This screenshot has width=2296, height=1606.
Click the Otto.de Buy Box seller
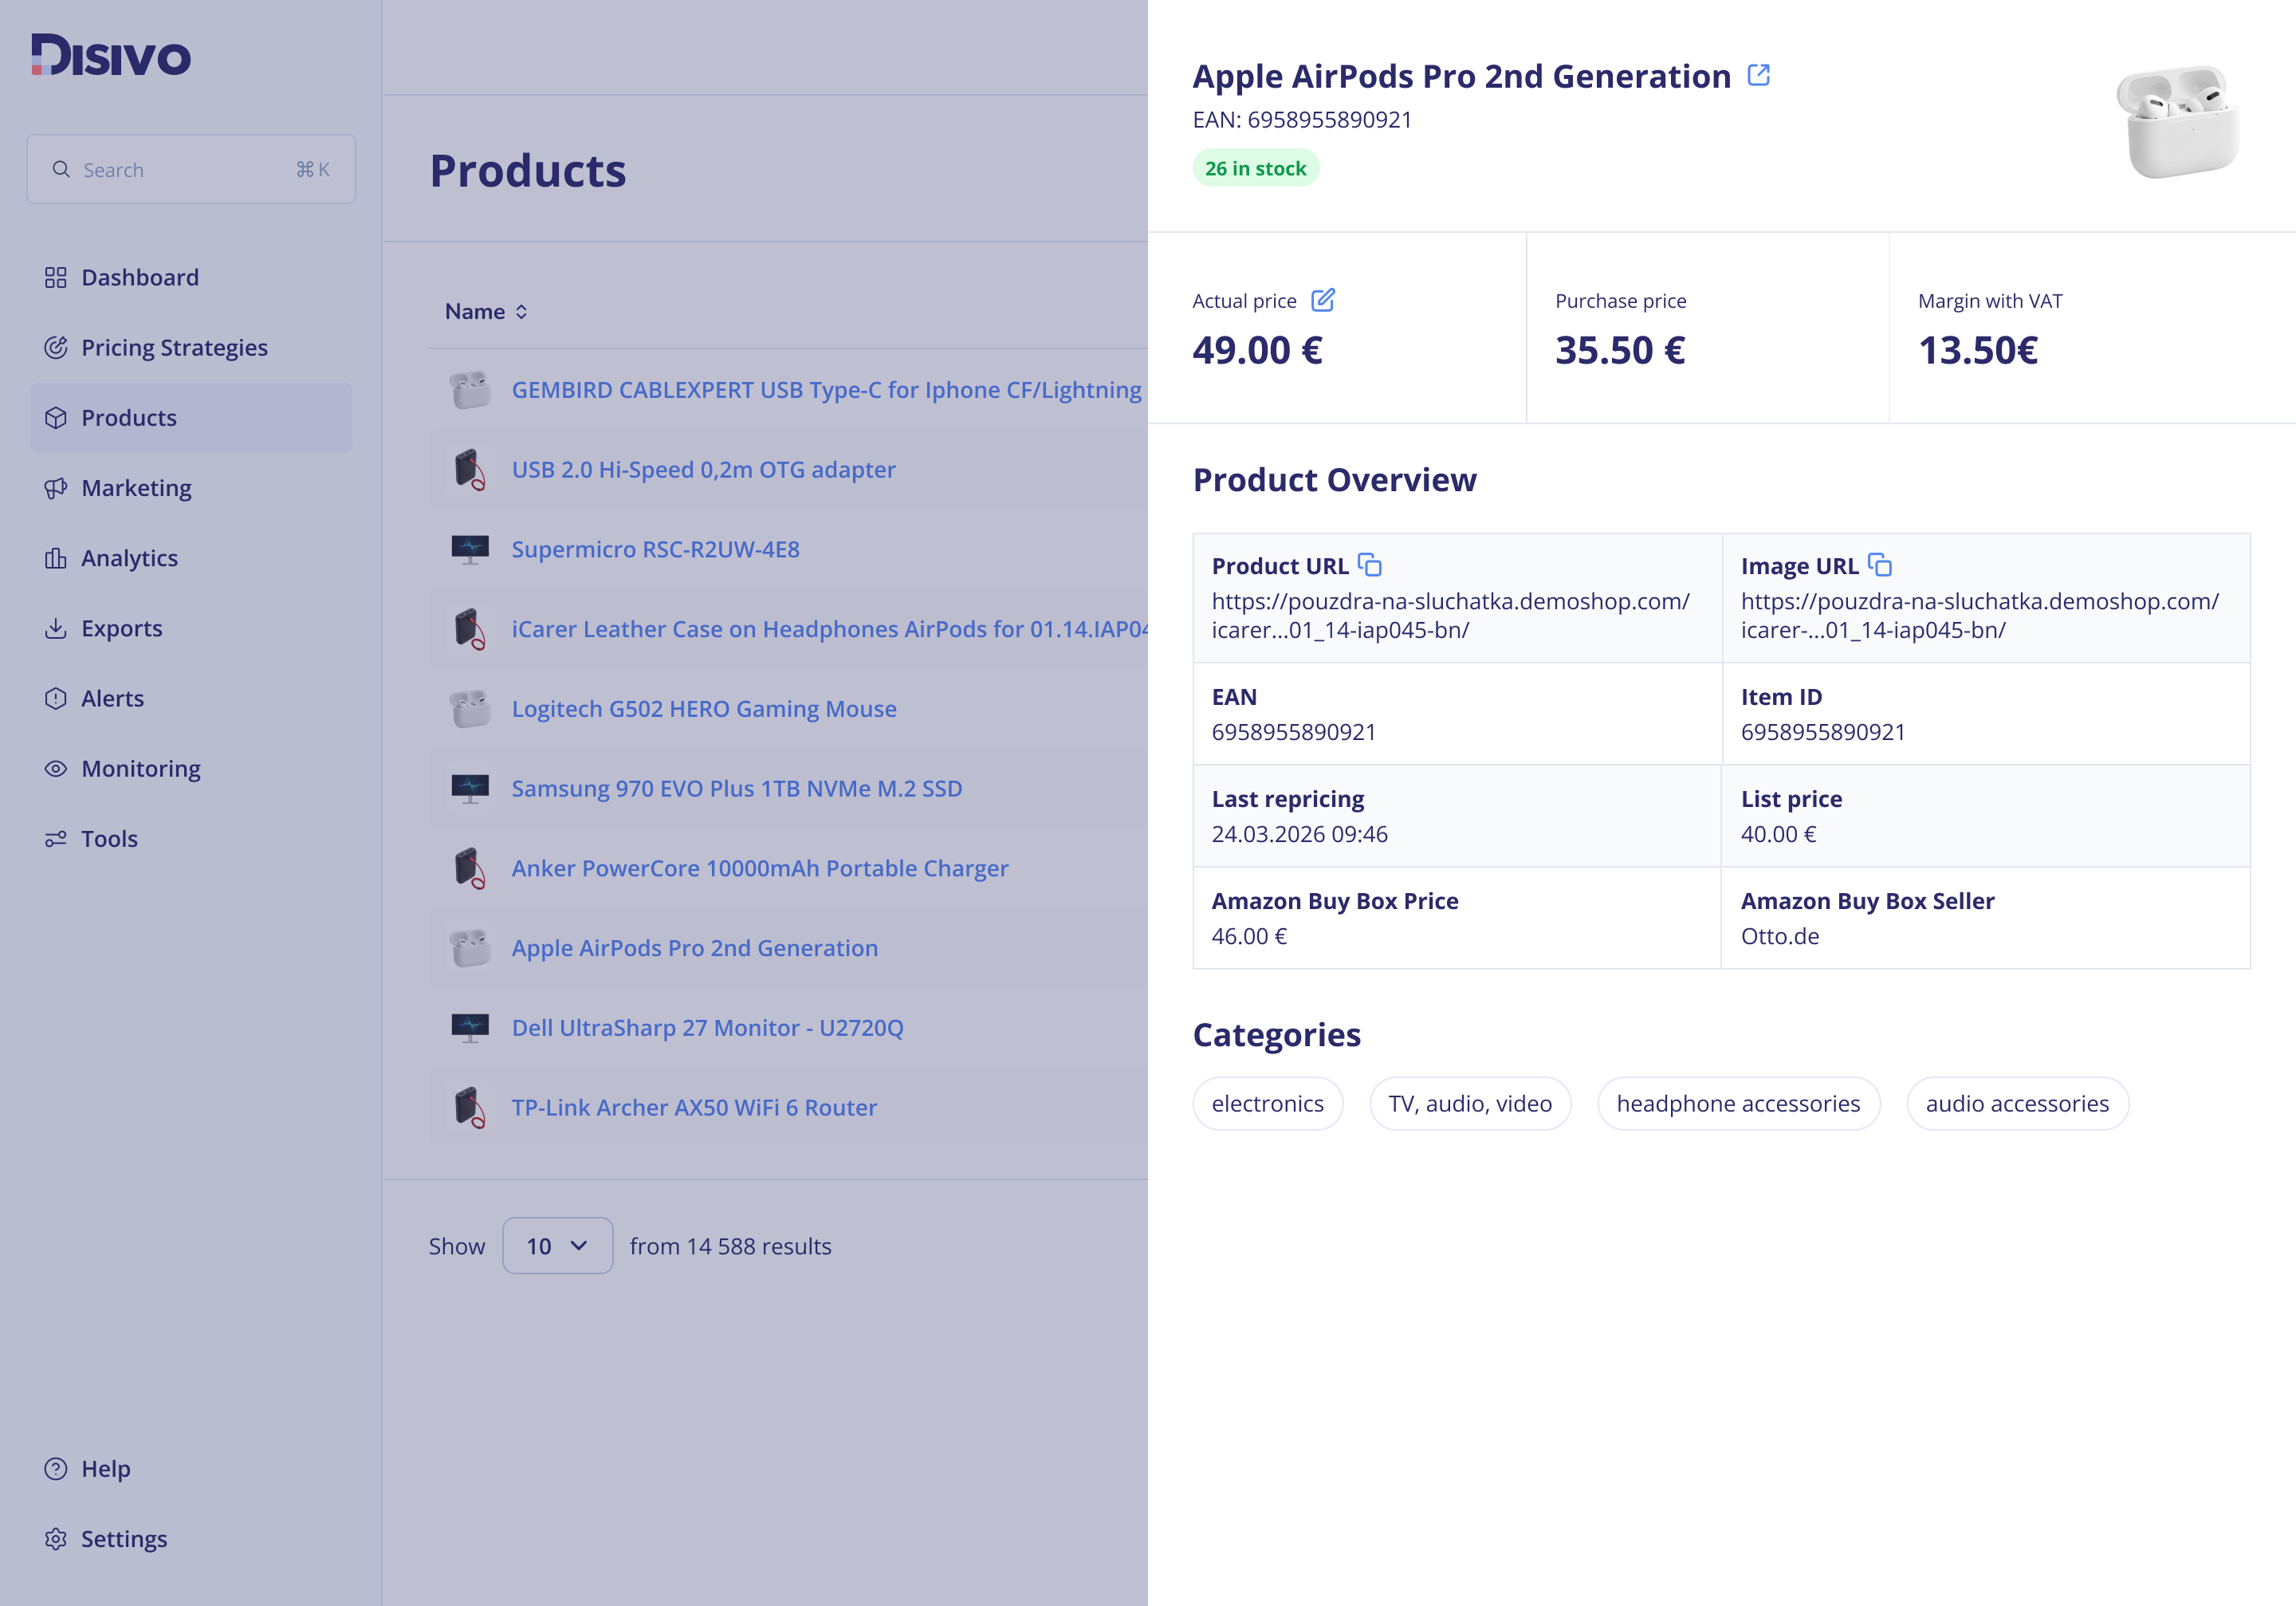(1780, 936)
